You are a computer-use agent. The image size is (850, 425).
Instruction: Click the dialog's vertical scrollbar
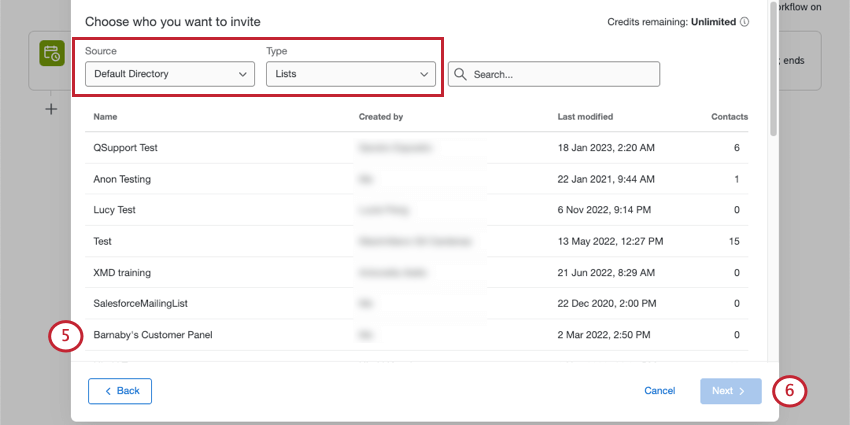coord(771,70)
